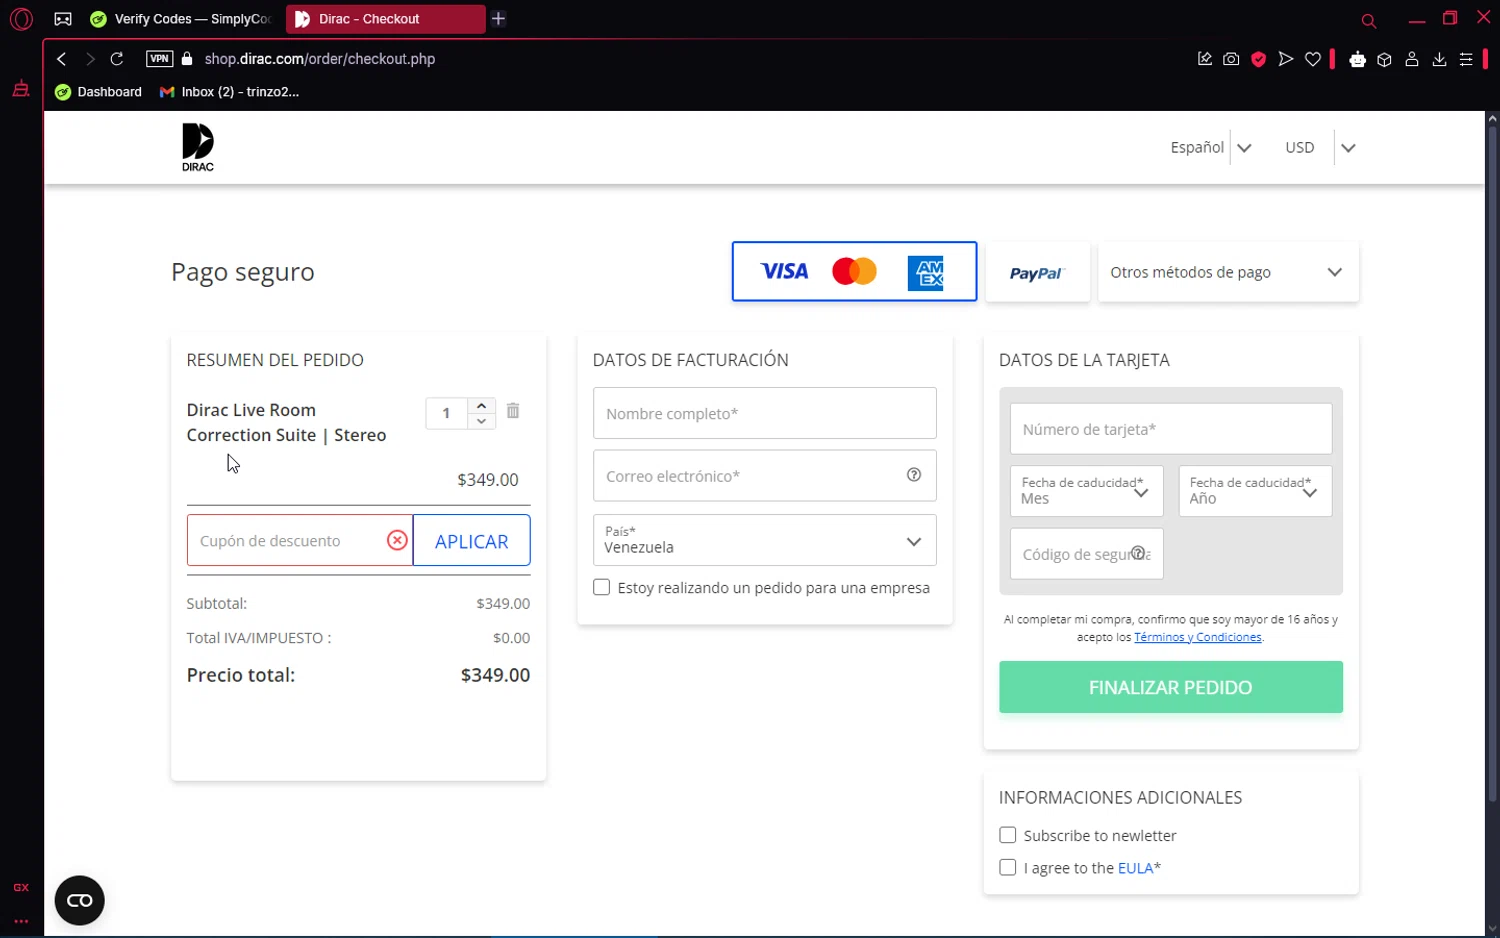1500x938 pixels.
Task: Open the workspaces icon in tab bar
Action: pyautogui.click(x=63, y=19)
